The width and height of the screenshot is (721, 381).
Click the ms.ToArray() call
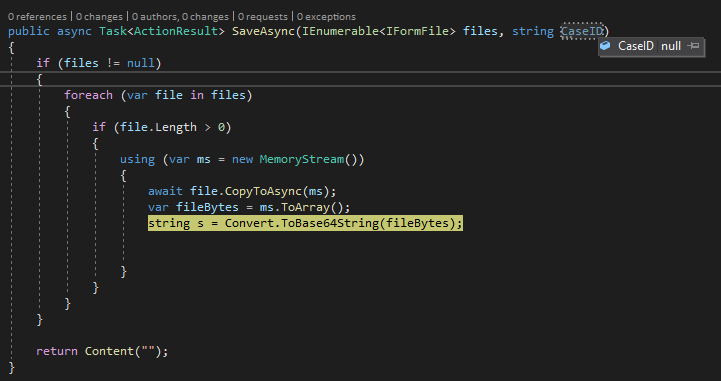tap(301, 207)
